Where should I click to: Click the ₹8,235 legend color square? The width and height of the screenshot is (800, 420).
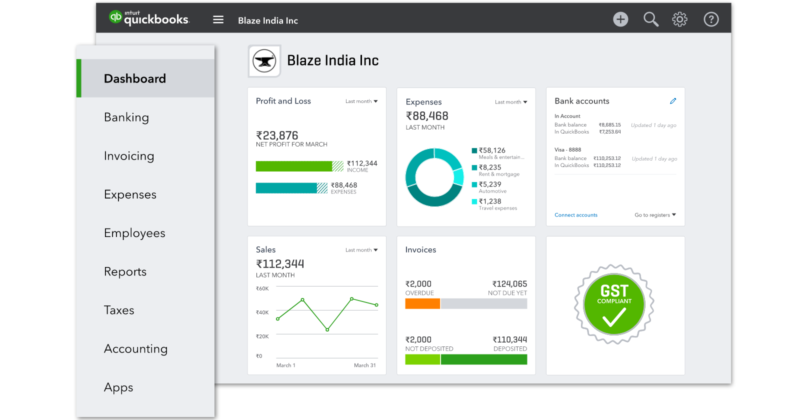(x=474, y=167)
